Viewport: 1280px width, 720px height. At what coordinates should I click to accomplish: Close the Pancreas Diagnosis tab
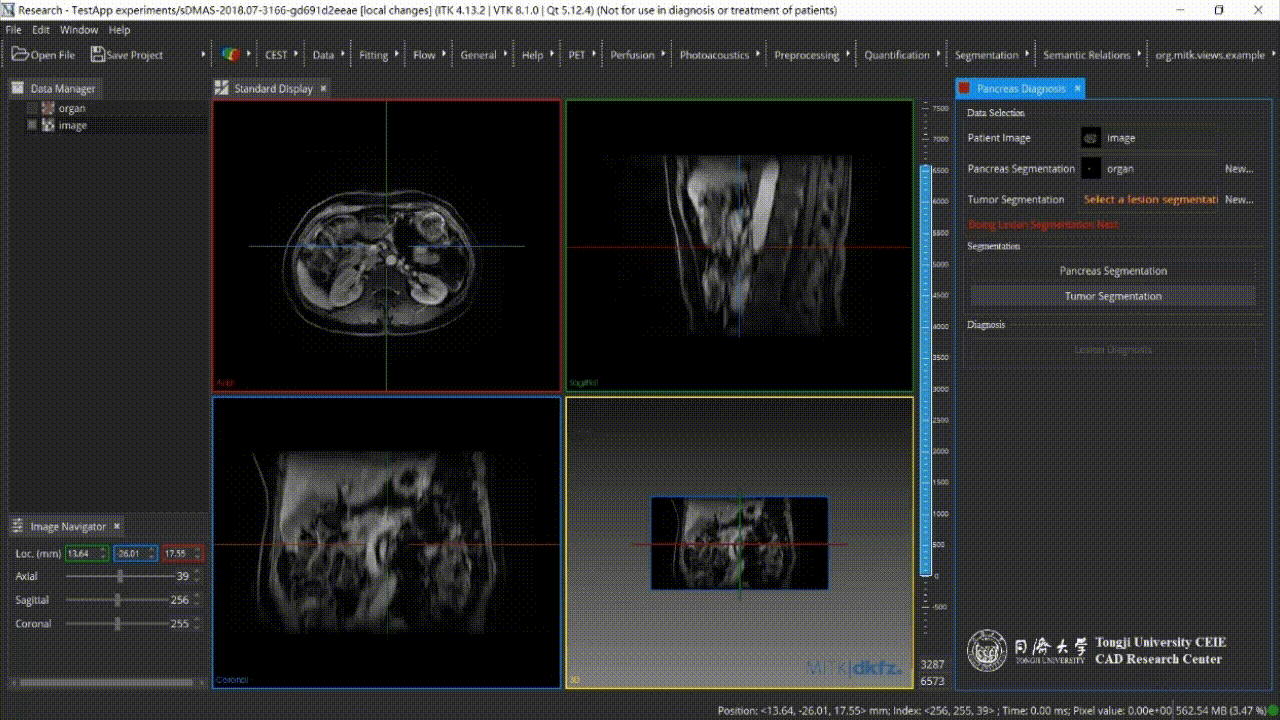(1077, 88)
